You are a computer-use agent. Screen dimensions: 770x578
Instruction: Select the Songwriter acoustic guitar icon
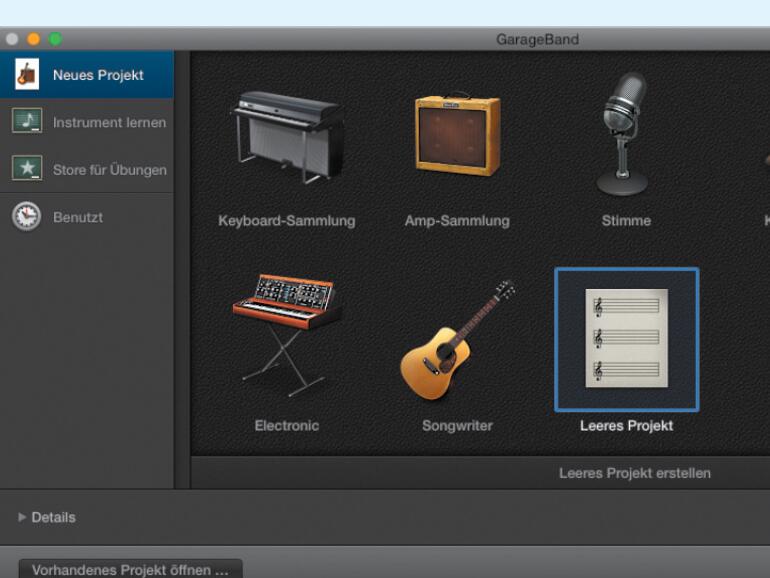[x=457, y=340]
